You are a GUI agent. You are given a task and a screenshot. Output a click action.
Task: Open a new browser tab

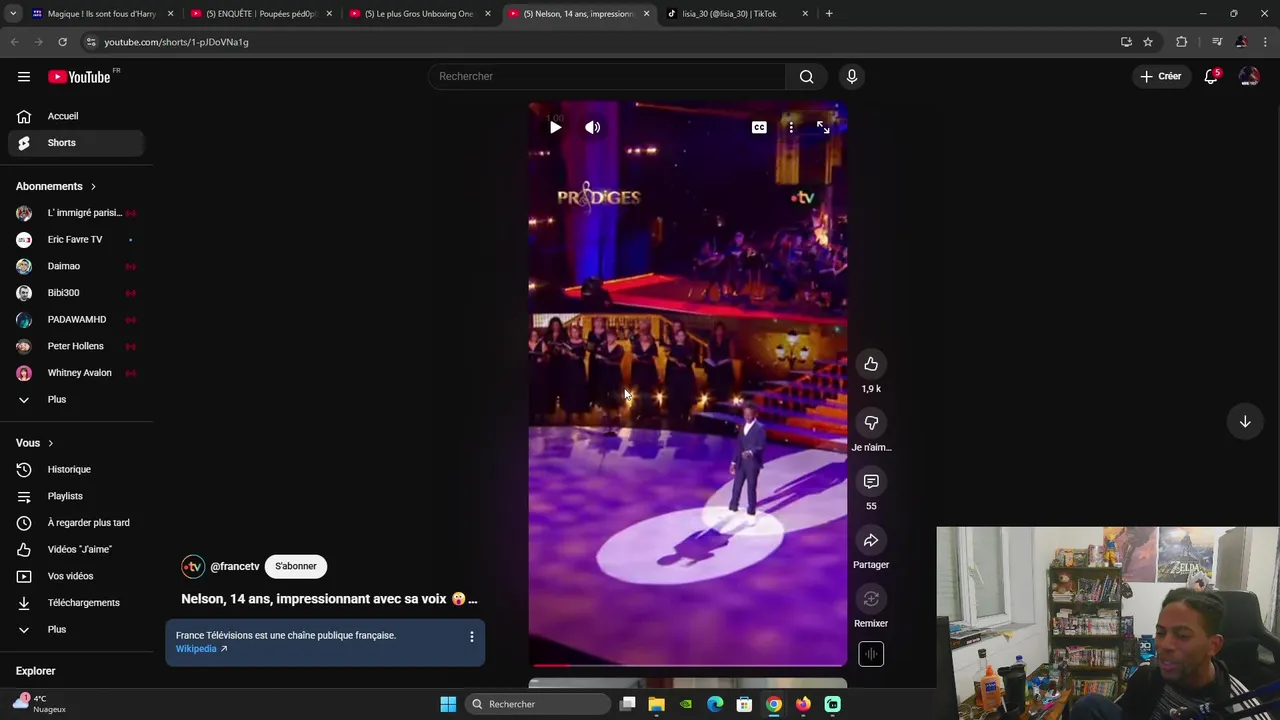coord(829,14)
